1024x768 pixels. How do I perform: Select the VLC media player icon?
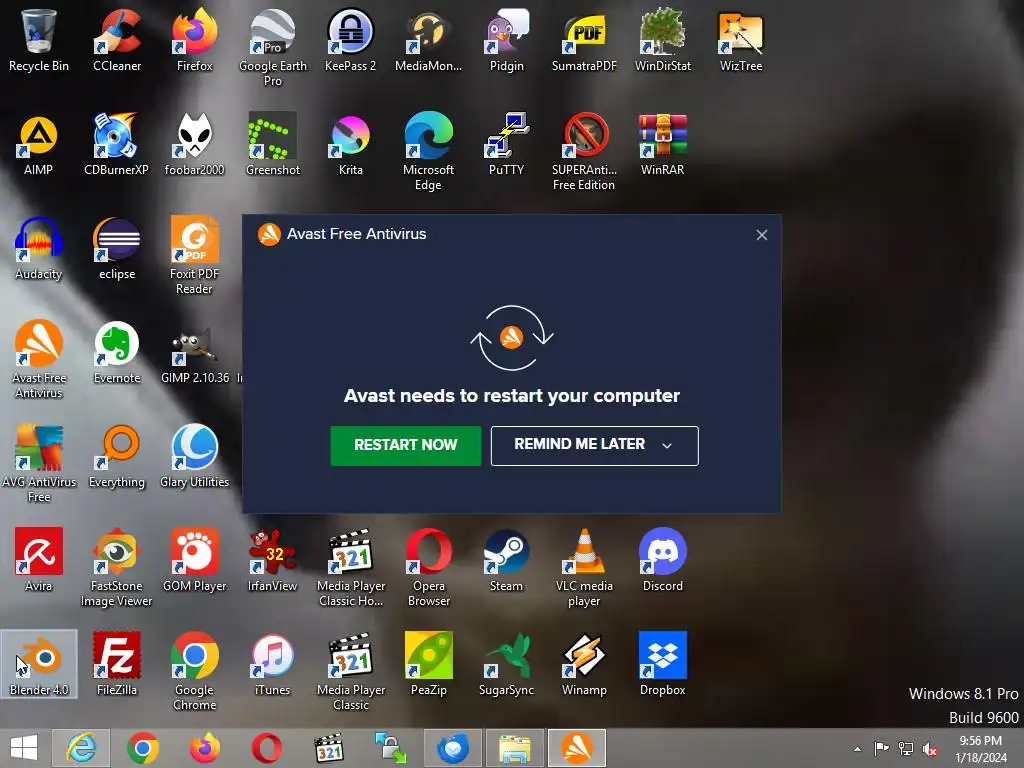[584, 568]
